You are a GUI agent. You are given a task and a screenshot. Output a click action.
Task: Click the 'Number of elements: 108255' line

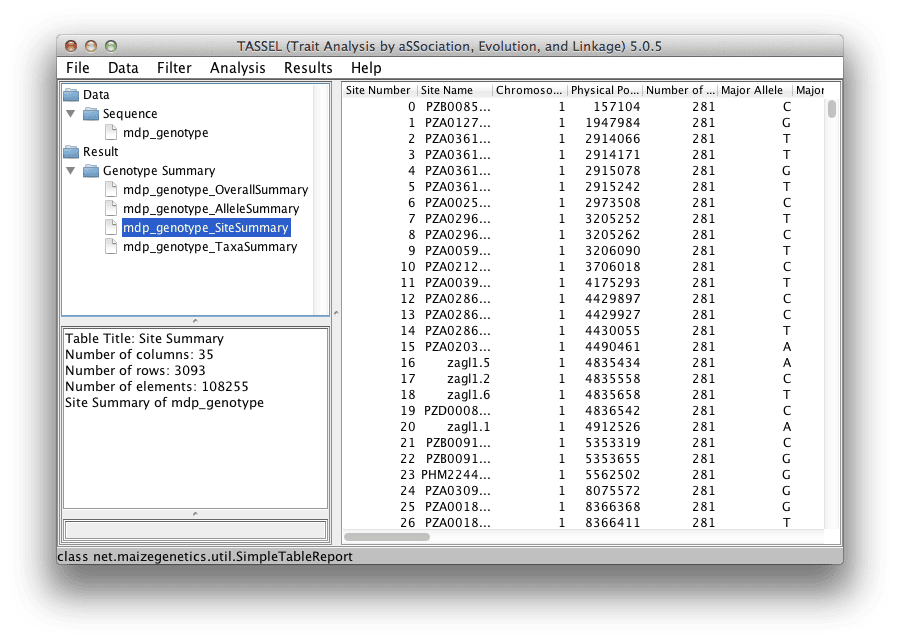pyautogui.click(x=157, y=386)
